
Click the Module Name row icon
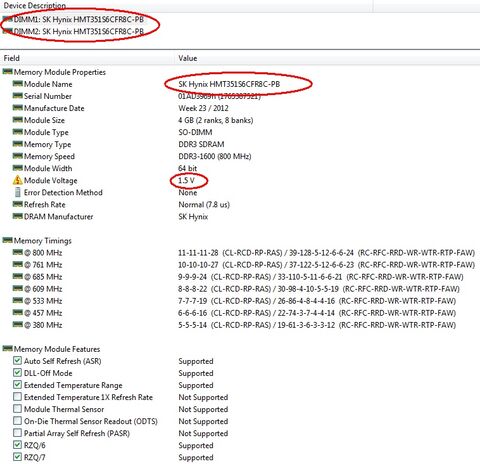point(18,84)
